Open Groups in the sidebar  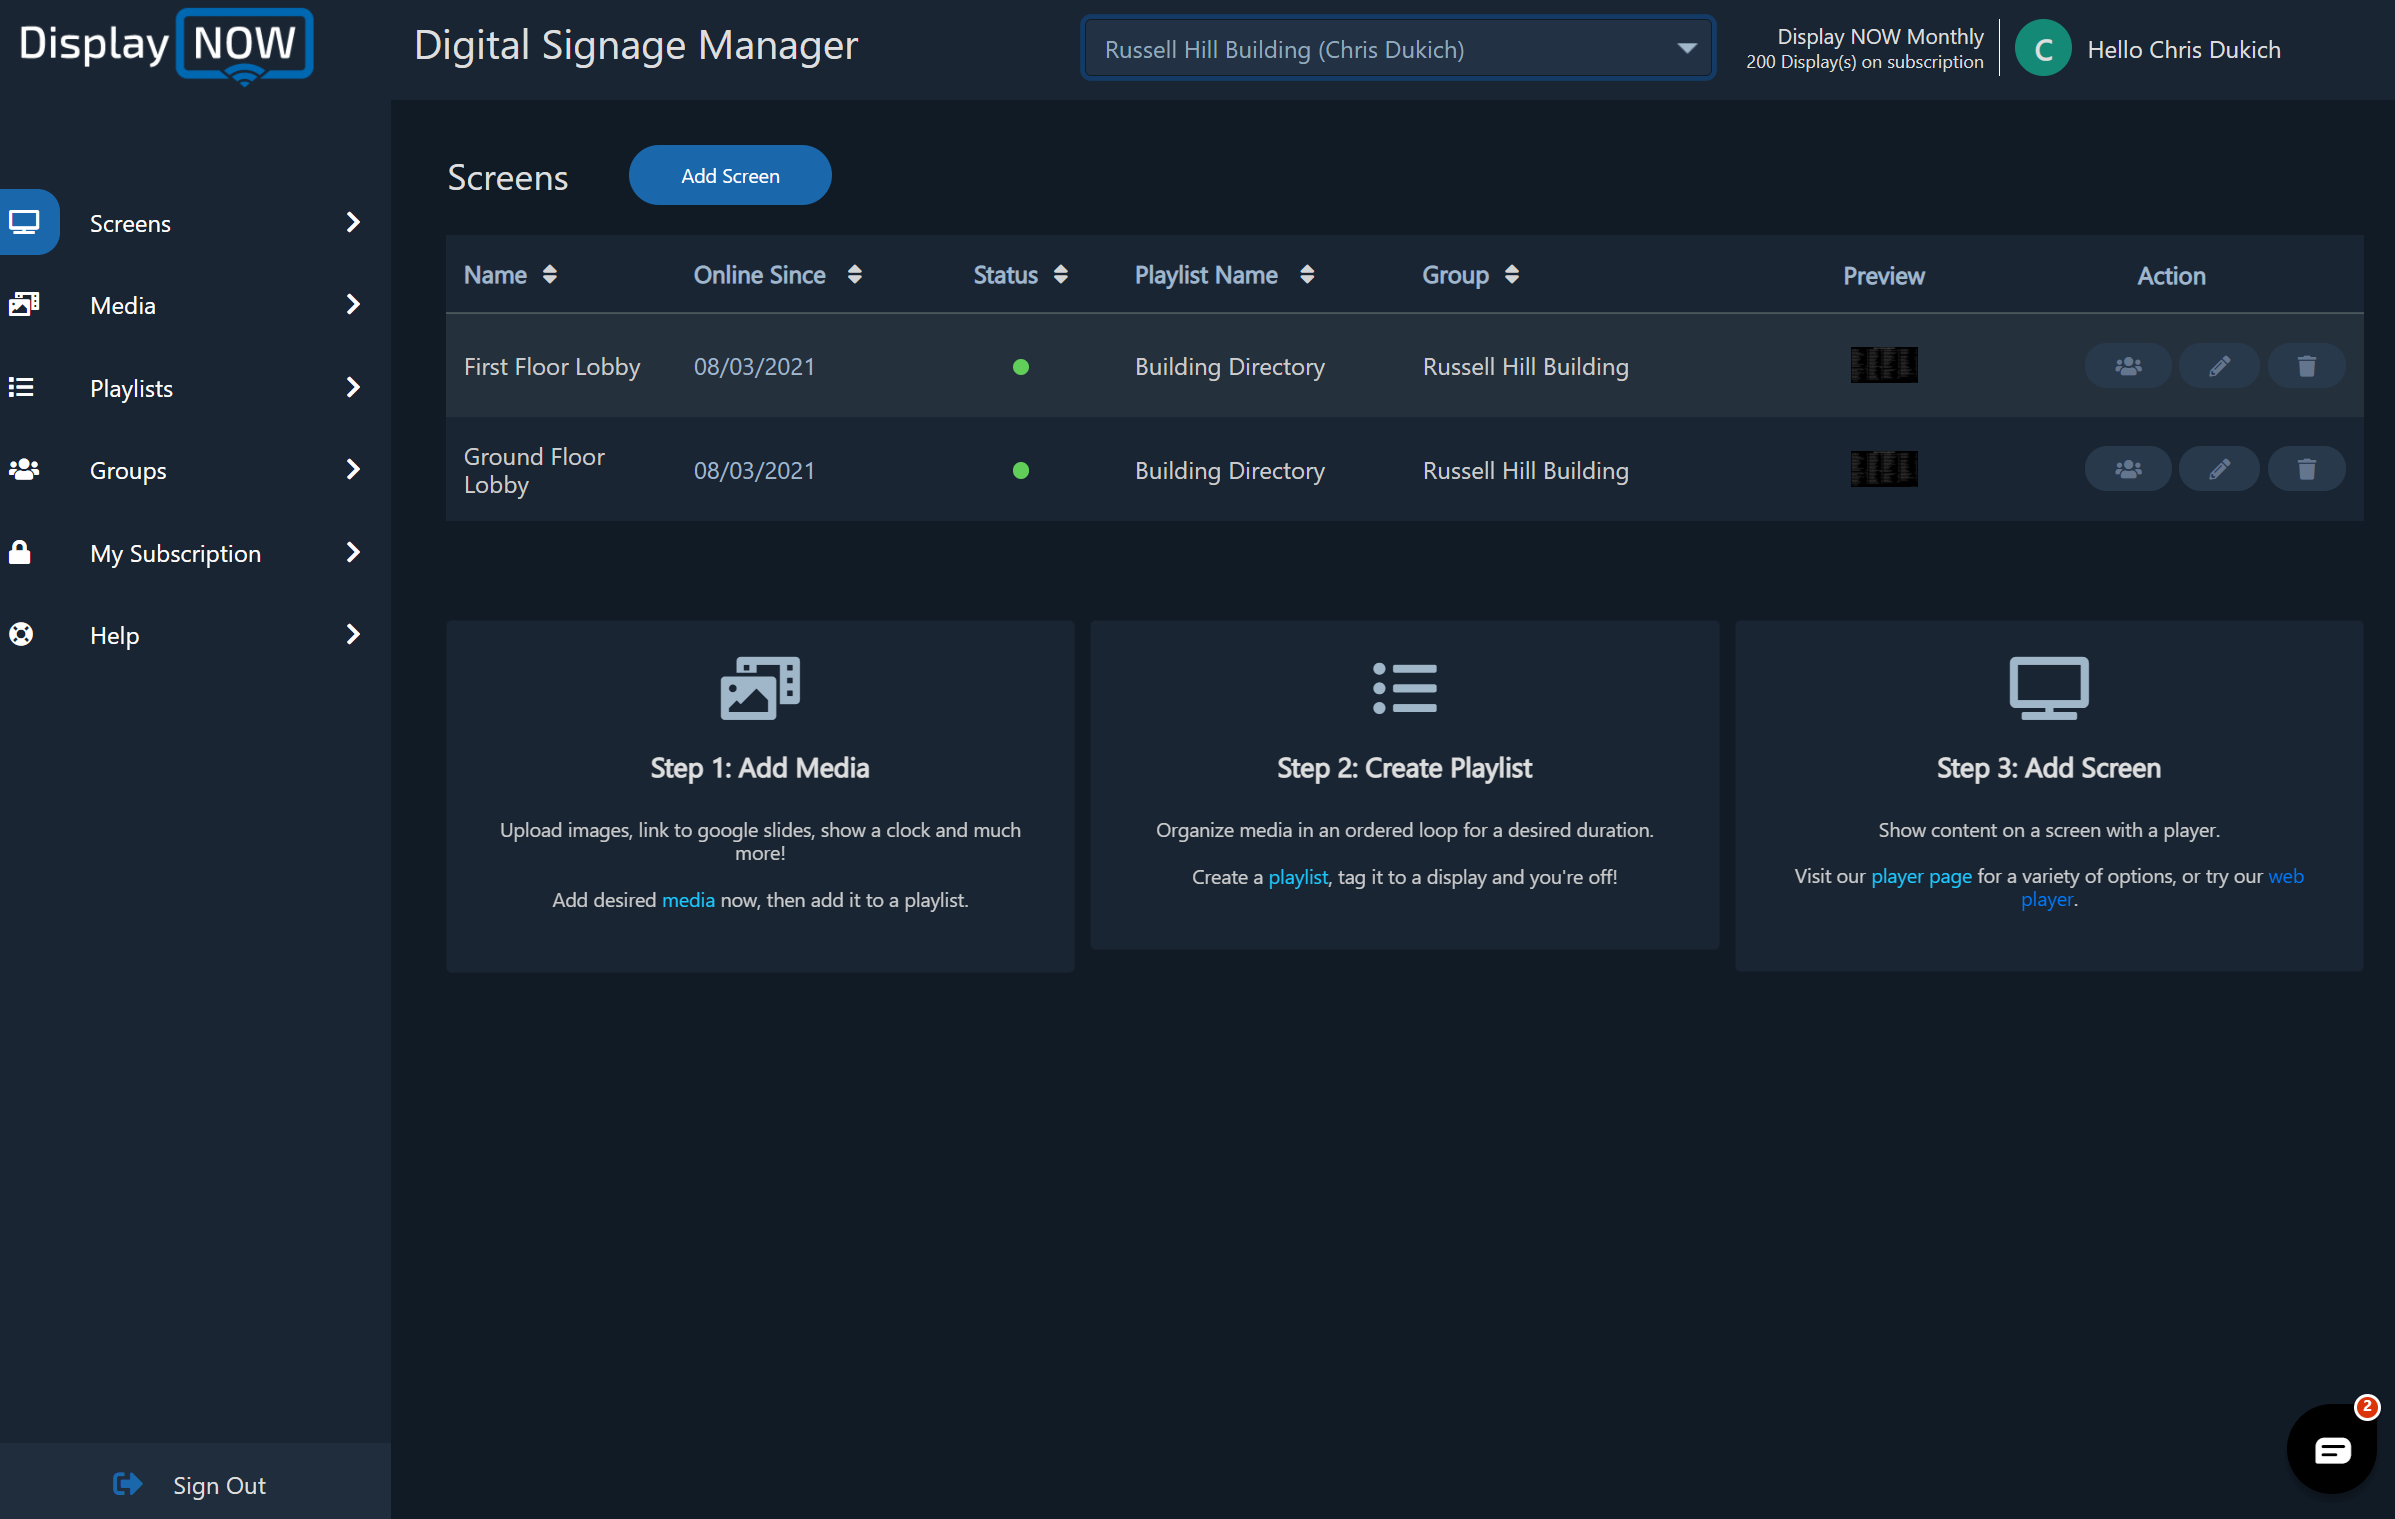point(128,470)
